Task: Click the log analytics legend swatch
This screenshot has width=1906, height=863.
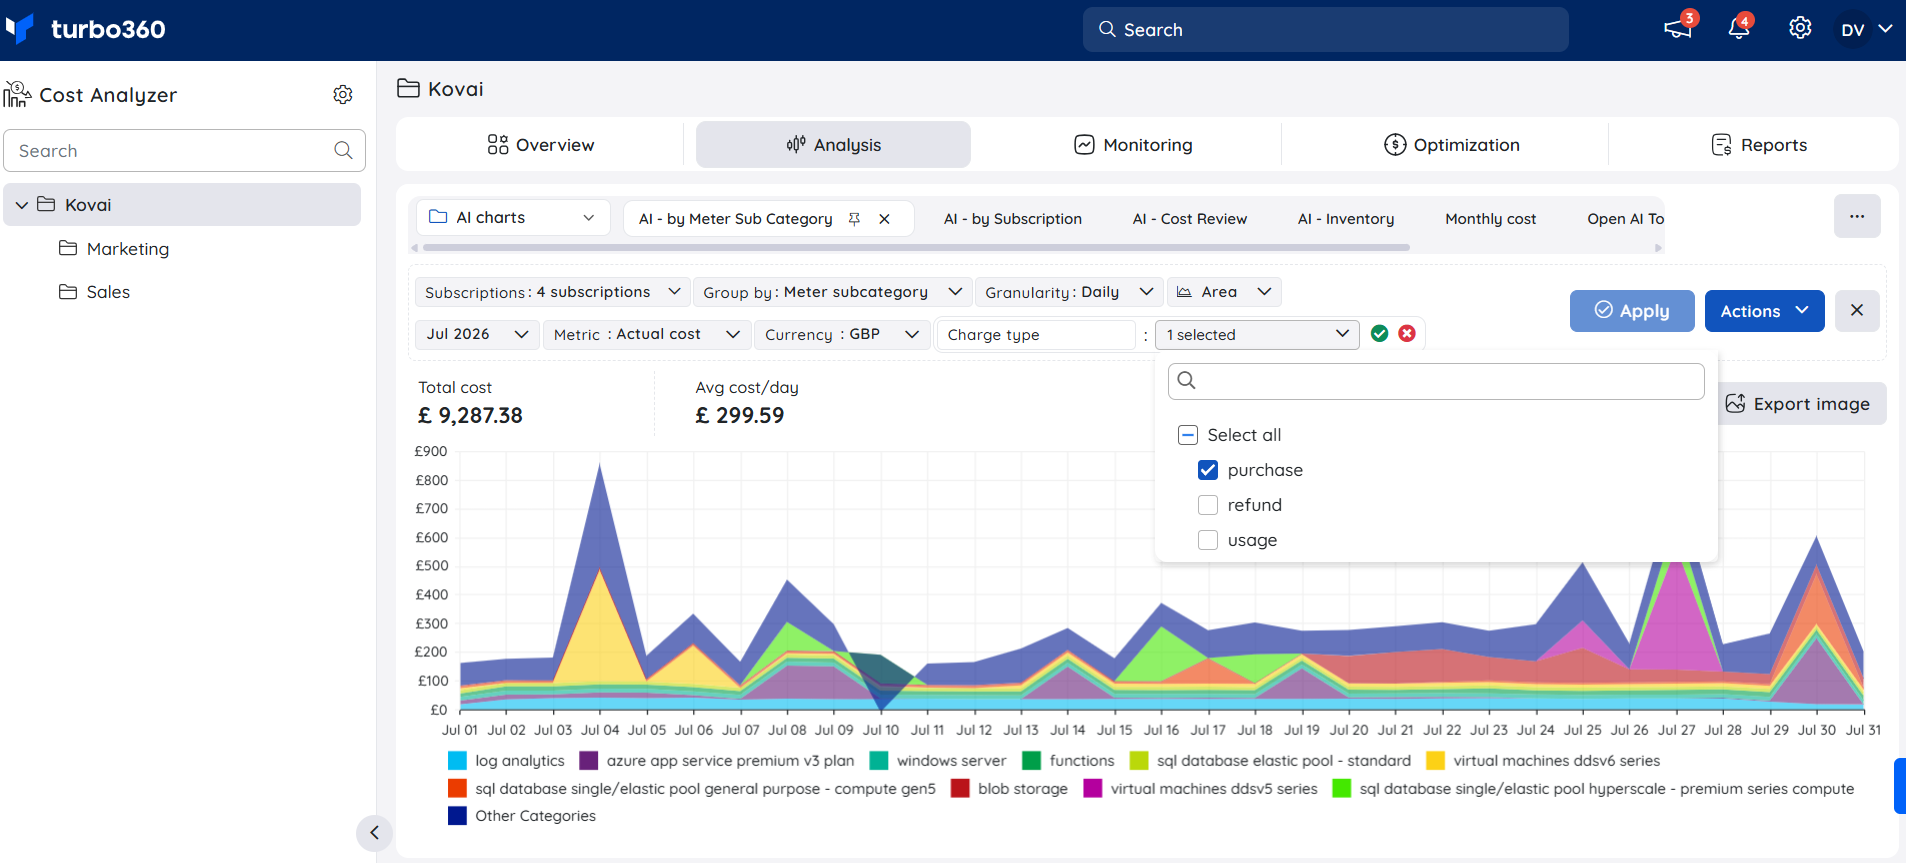Action: click(x=458, y=761)
